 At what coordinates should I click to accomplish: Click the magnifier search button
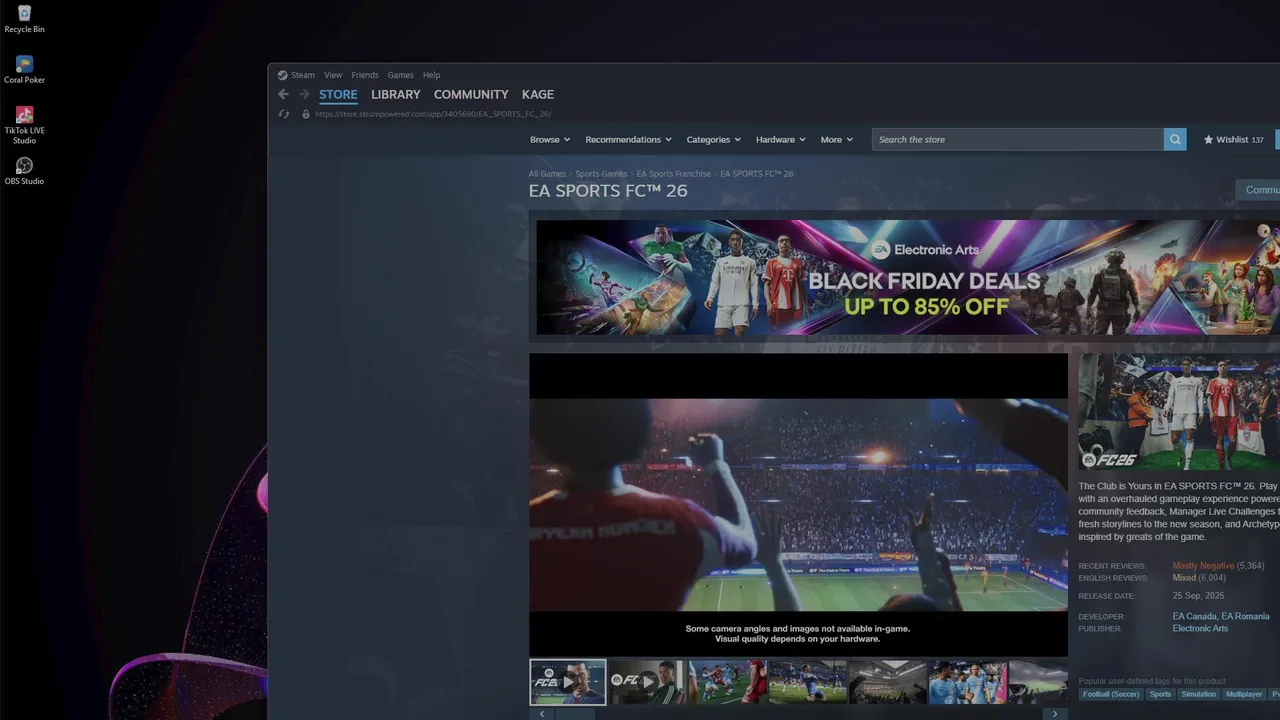pyautogui.click(x=1175, y=140)
